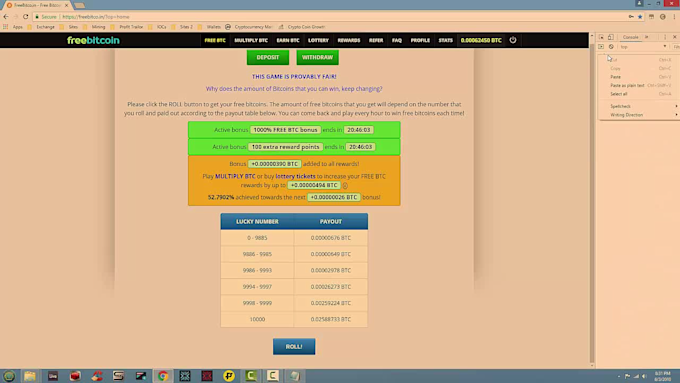The height and width of the screenshot is (383, 680).
Task: Open the Windows Start button
Action: click(x=9, y=376)
